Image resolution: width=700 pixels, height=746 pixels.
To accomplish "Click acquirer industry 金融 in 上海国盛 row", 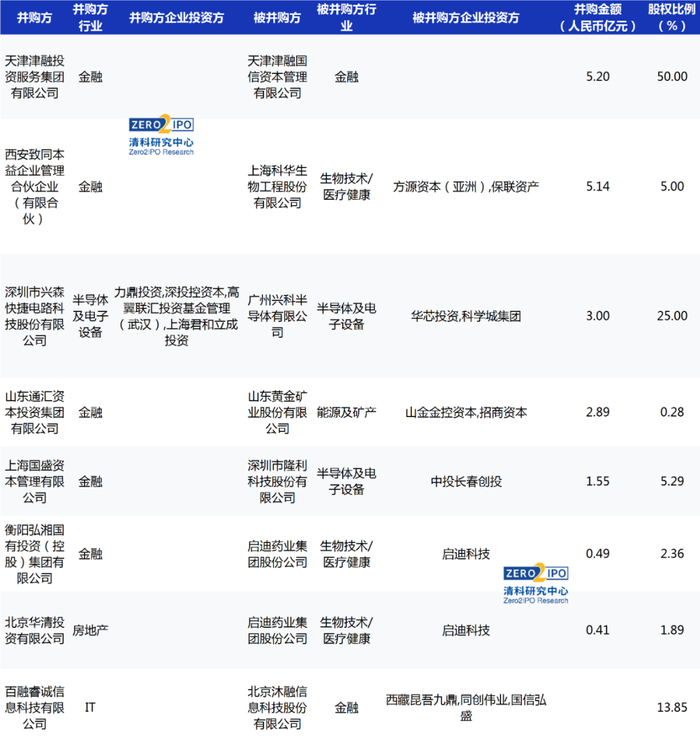I will coord(90,481).
